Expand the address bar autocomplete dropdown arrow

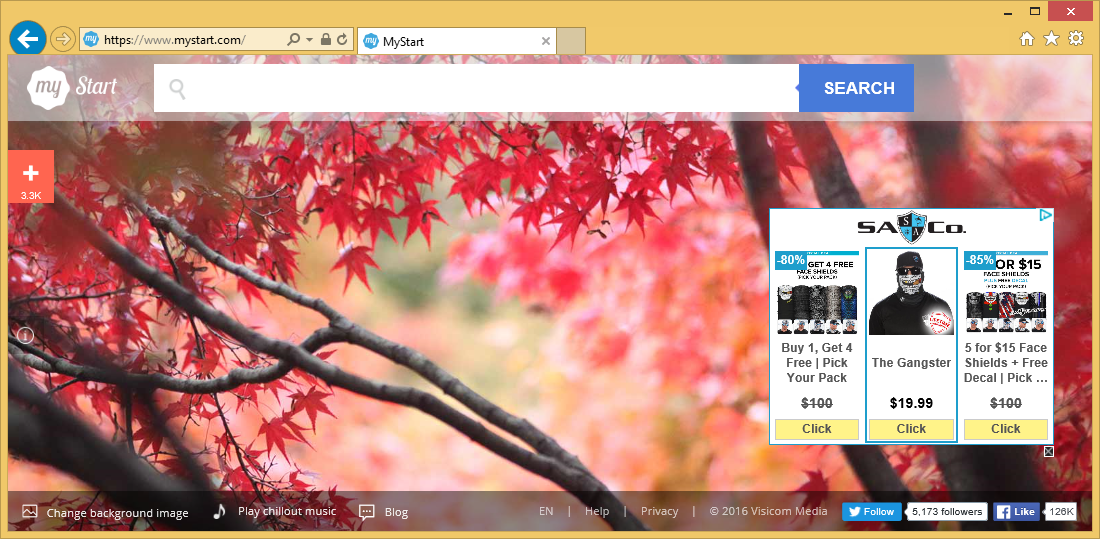(x=309, y=40)
